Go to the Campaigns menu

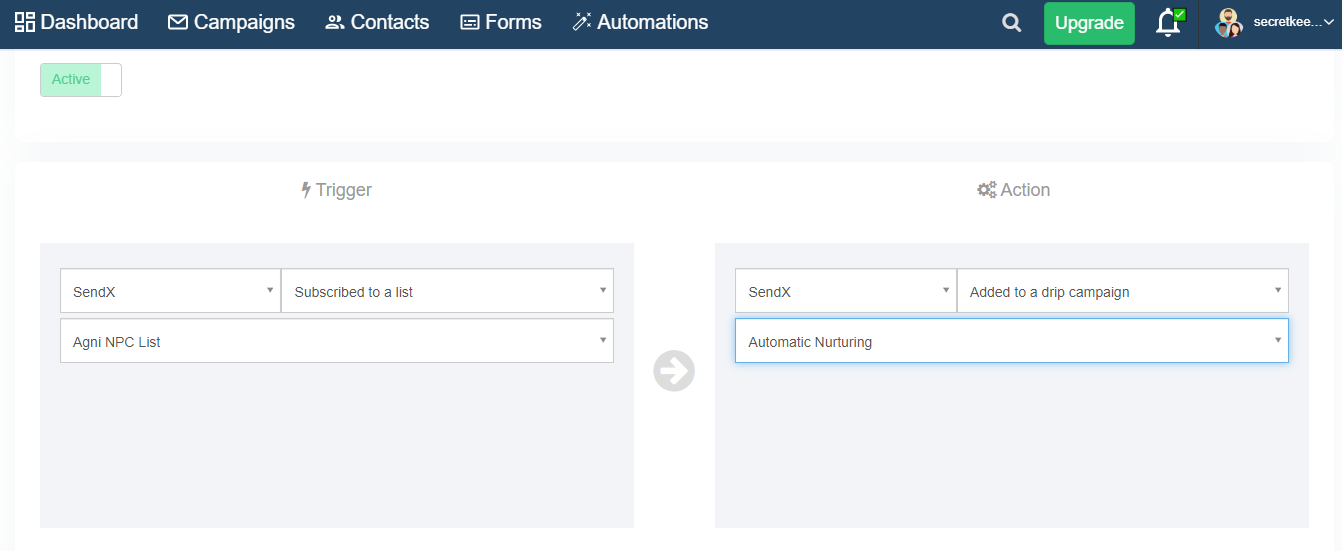244,22
